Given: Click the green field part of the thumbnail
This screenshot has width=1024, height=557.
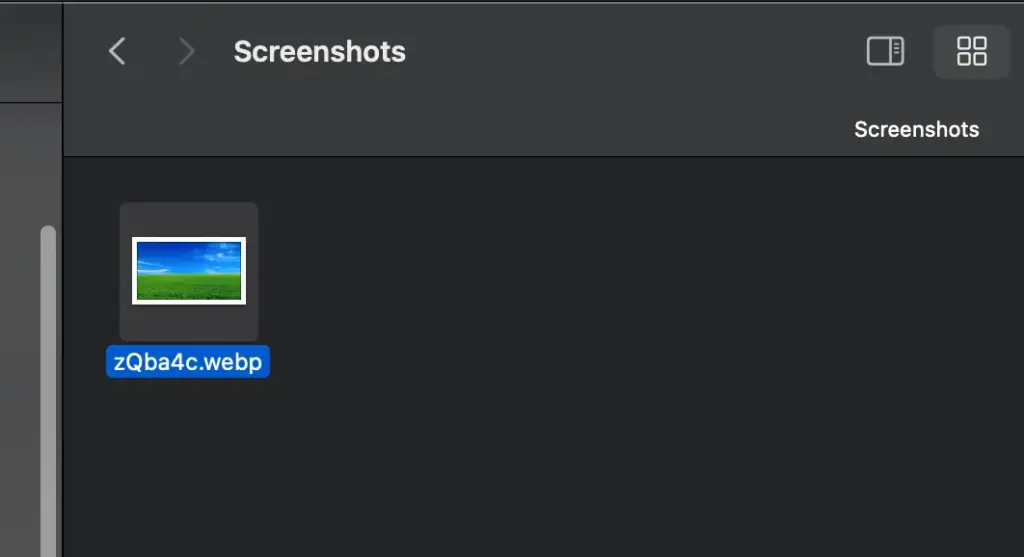Looking at the screenshot, I should (x=189, y=288).
